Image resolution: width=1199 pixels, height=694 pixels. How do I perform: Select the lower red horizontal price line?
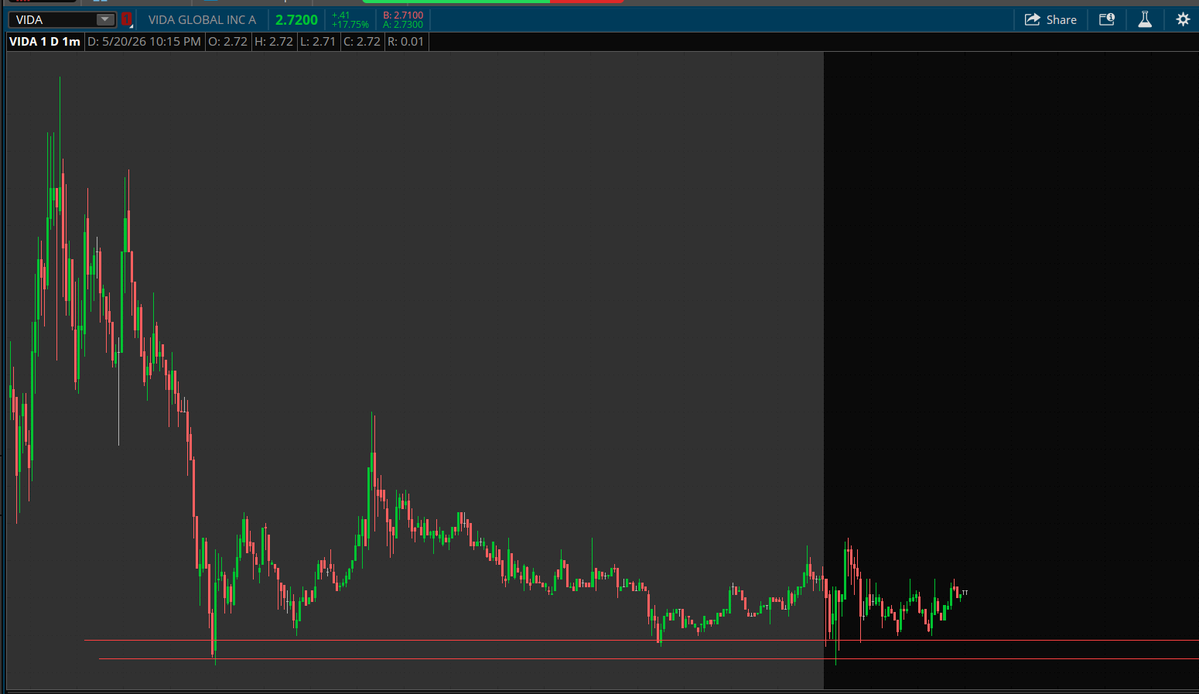pyautogui.click(x=648, y=659)
